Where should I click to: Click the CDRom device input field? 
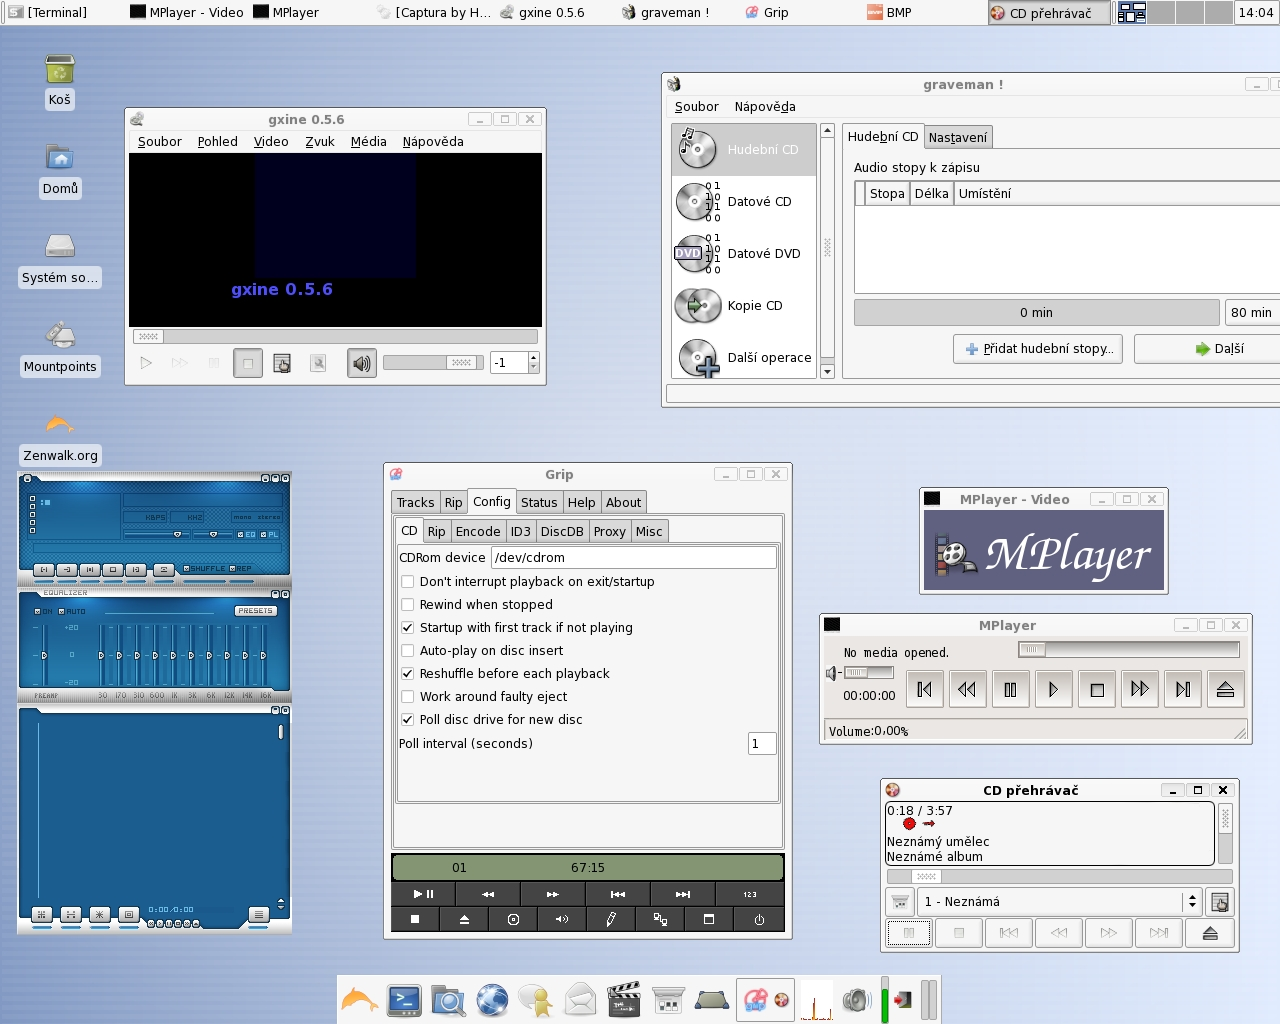(x=634, y=558)
